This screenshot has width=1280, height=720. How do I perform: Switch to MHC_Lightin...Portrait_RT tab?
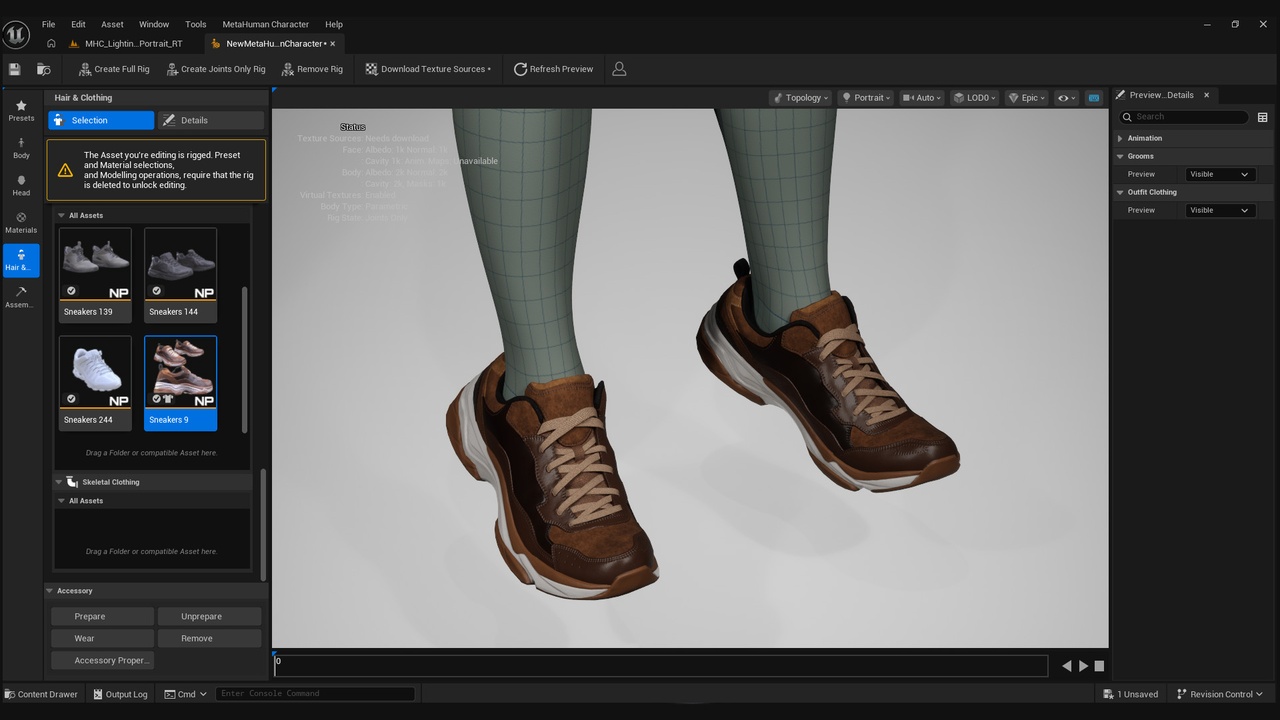tap(127, 43)
